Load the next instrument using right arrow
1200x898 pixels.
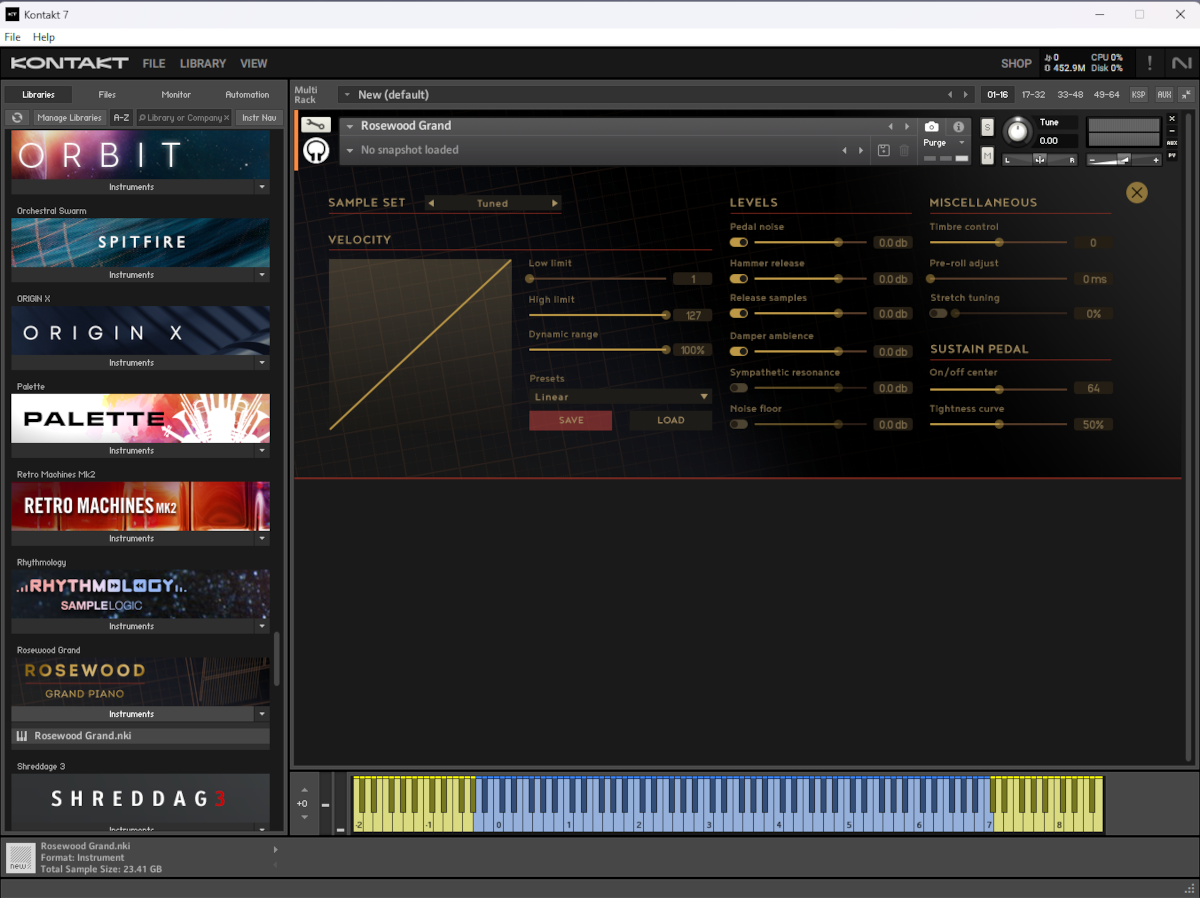click(x=906, y=126)
